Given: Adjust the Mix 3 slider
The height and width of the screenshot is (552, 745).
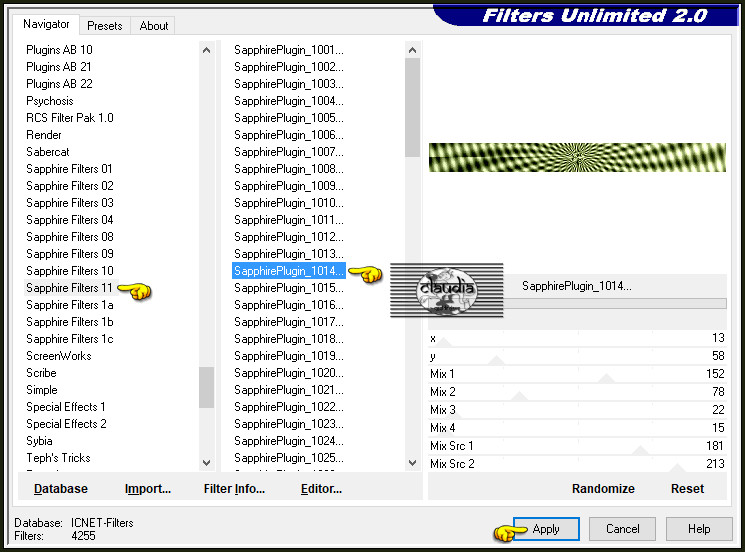Looking at the screenshot, I should click(577, 410).
